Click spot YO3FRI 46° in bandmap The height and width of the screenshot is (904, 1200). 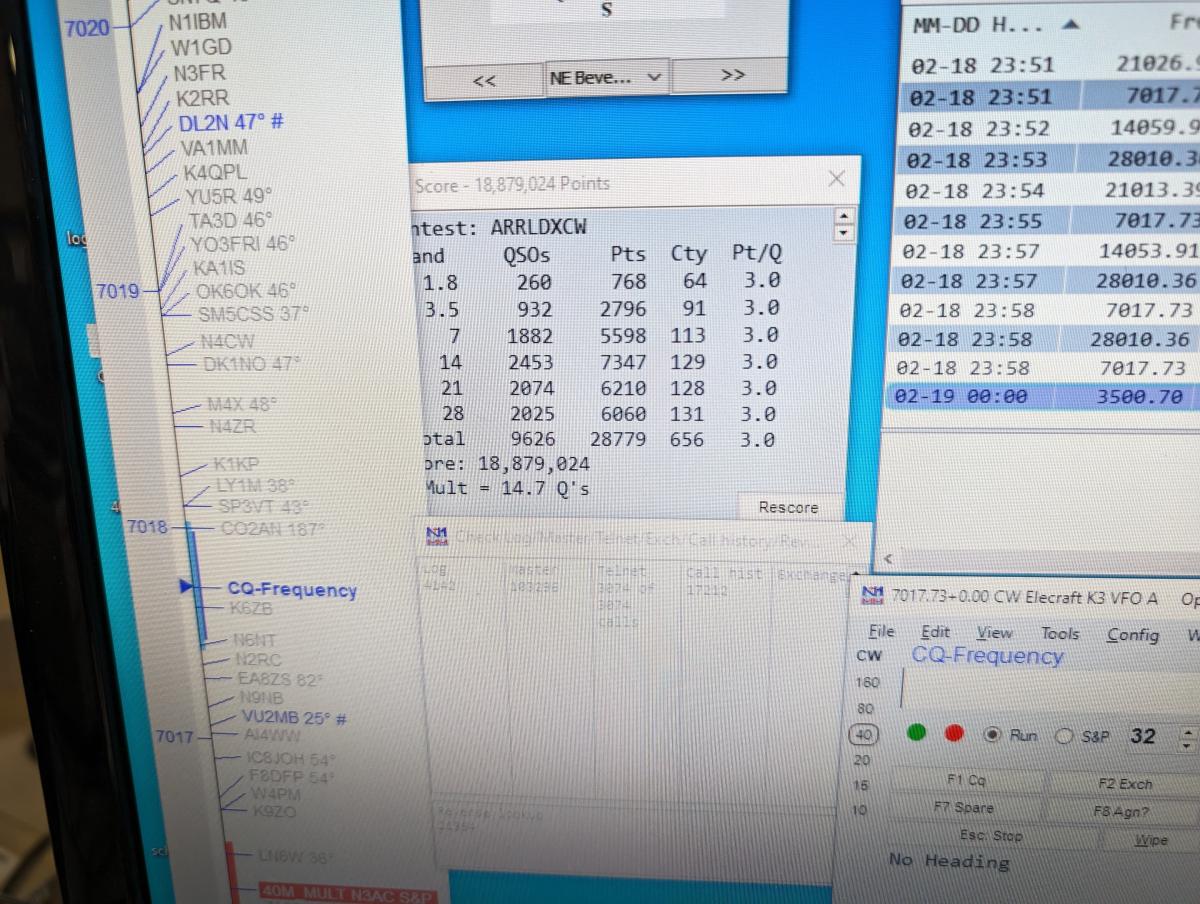pyautogui.click(x=243, y=243)
